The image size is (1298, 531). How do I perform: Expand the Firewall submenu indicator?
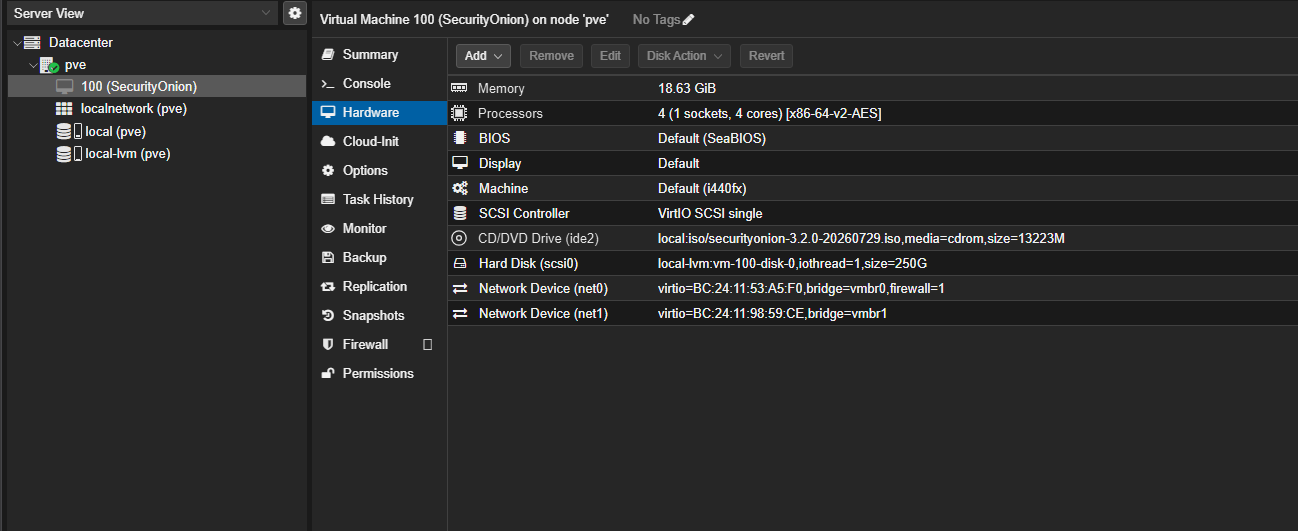pyautogui.click(x=428, y=344)
